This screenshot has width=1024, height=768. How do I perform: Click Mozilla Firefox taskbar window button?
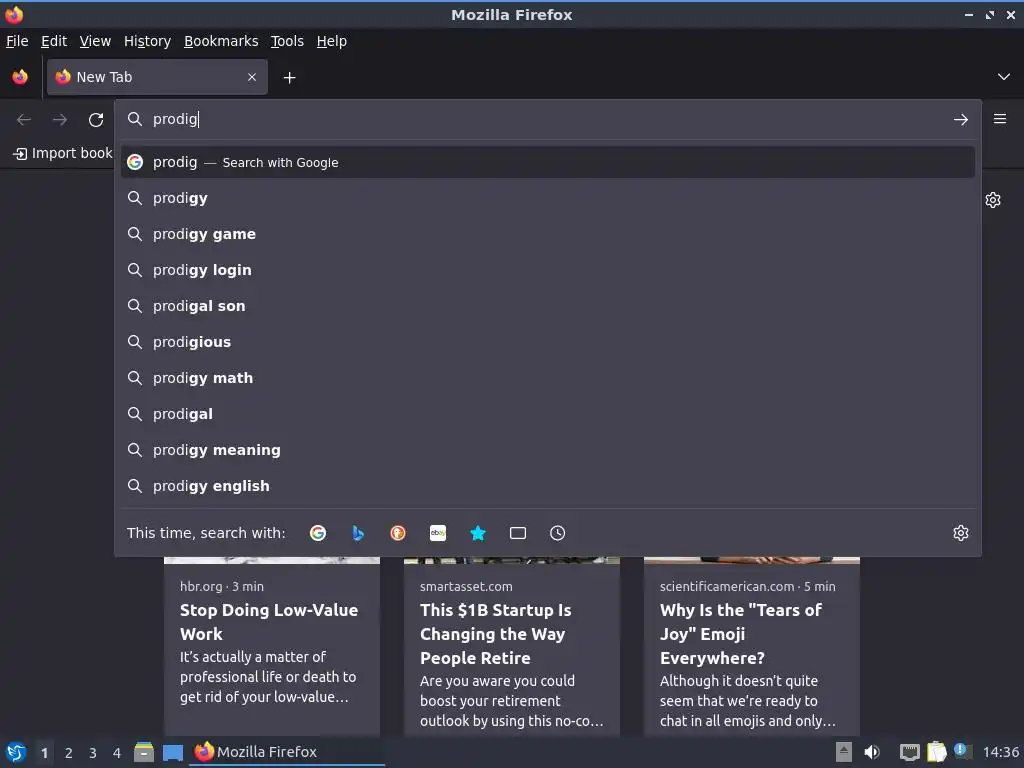click(287, 752)
